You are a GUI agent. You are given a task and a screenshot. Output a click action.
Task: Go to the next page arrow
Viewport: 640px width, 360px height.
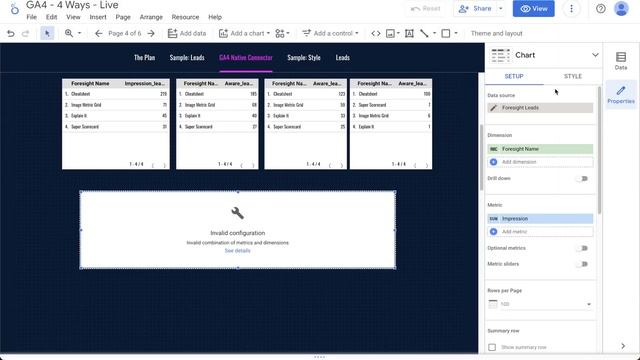pos(151,33)
